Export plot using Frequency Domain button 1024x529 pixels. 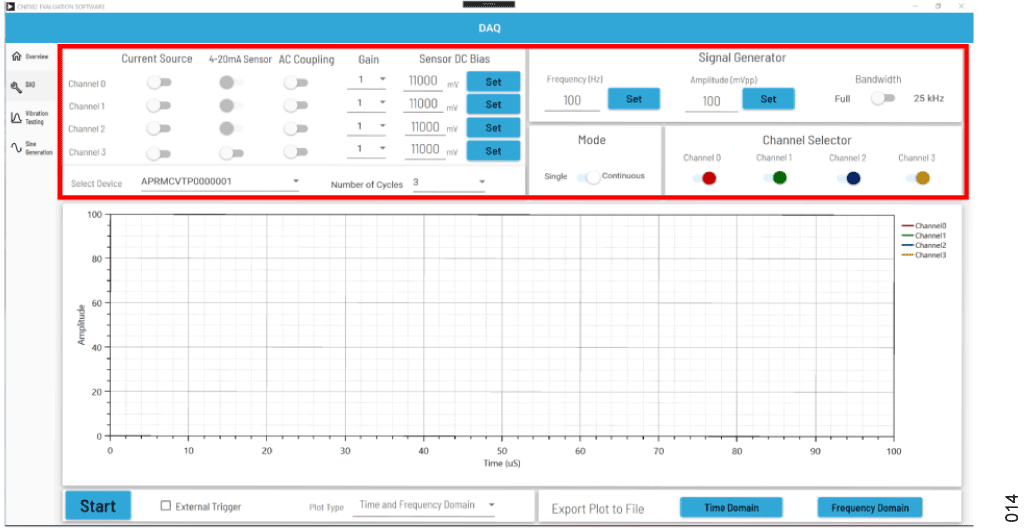click(x=869, y=508)
